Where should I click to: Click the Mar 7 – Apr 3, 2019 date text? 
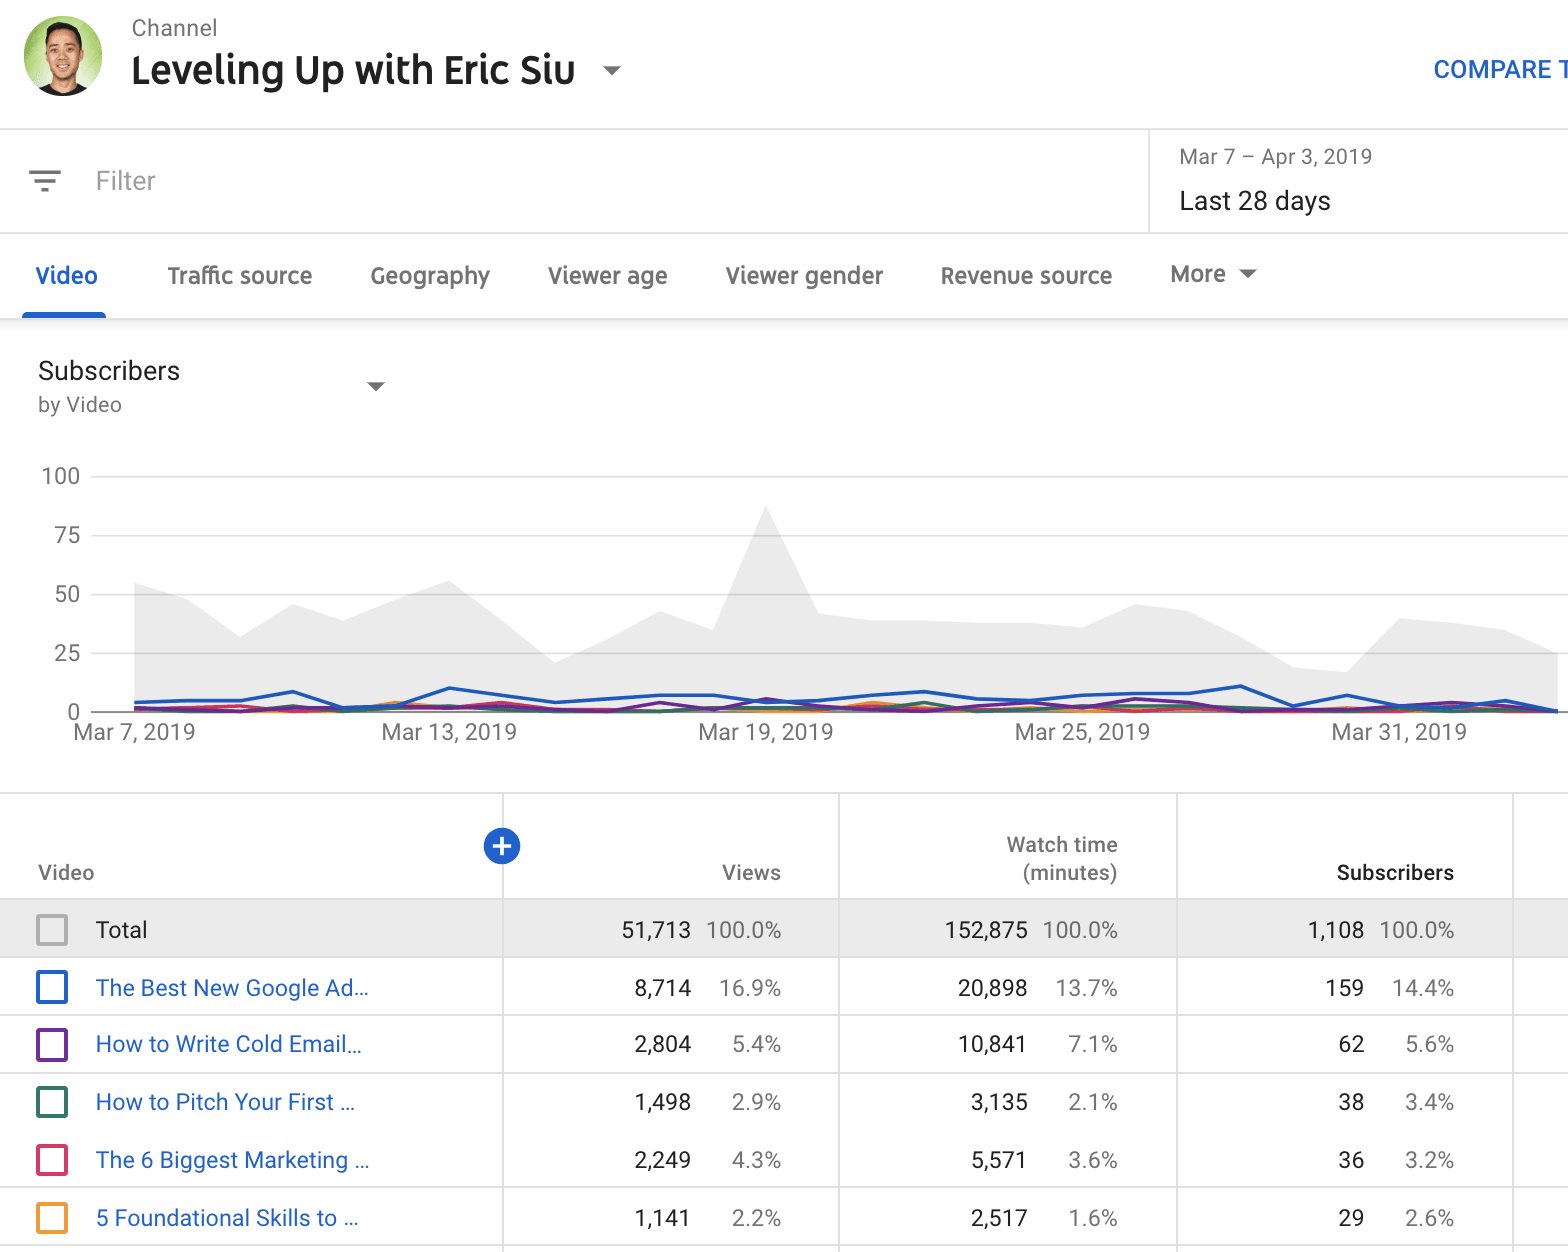click(1276, 157)
